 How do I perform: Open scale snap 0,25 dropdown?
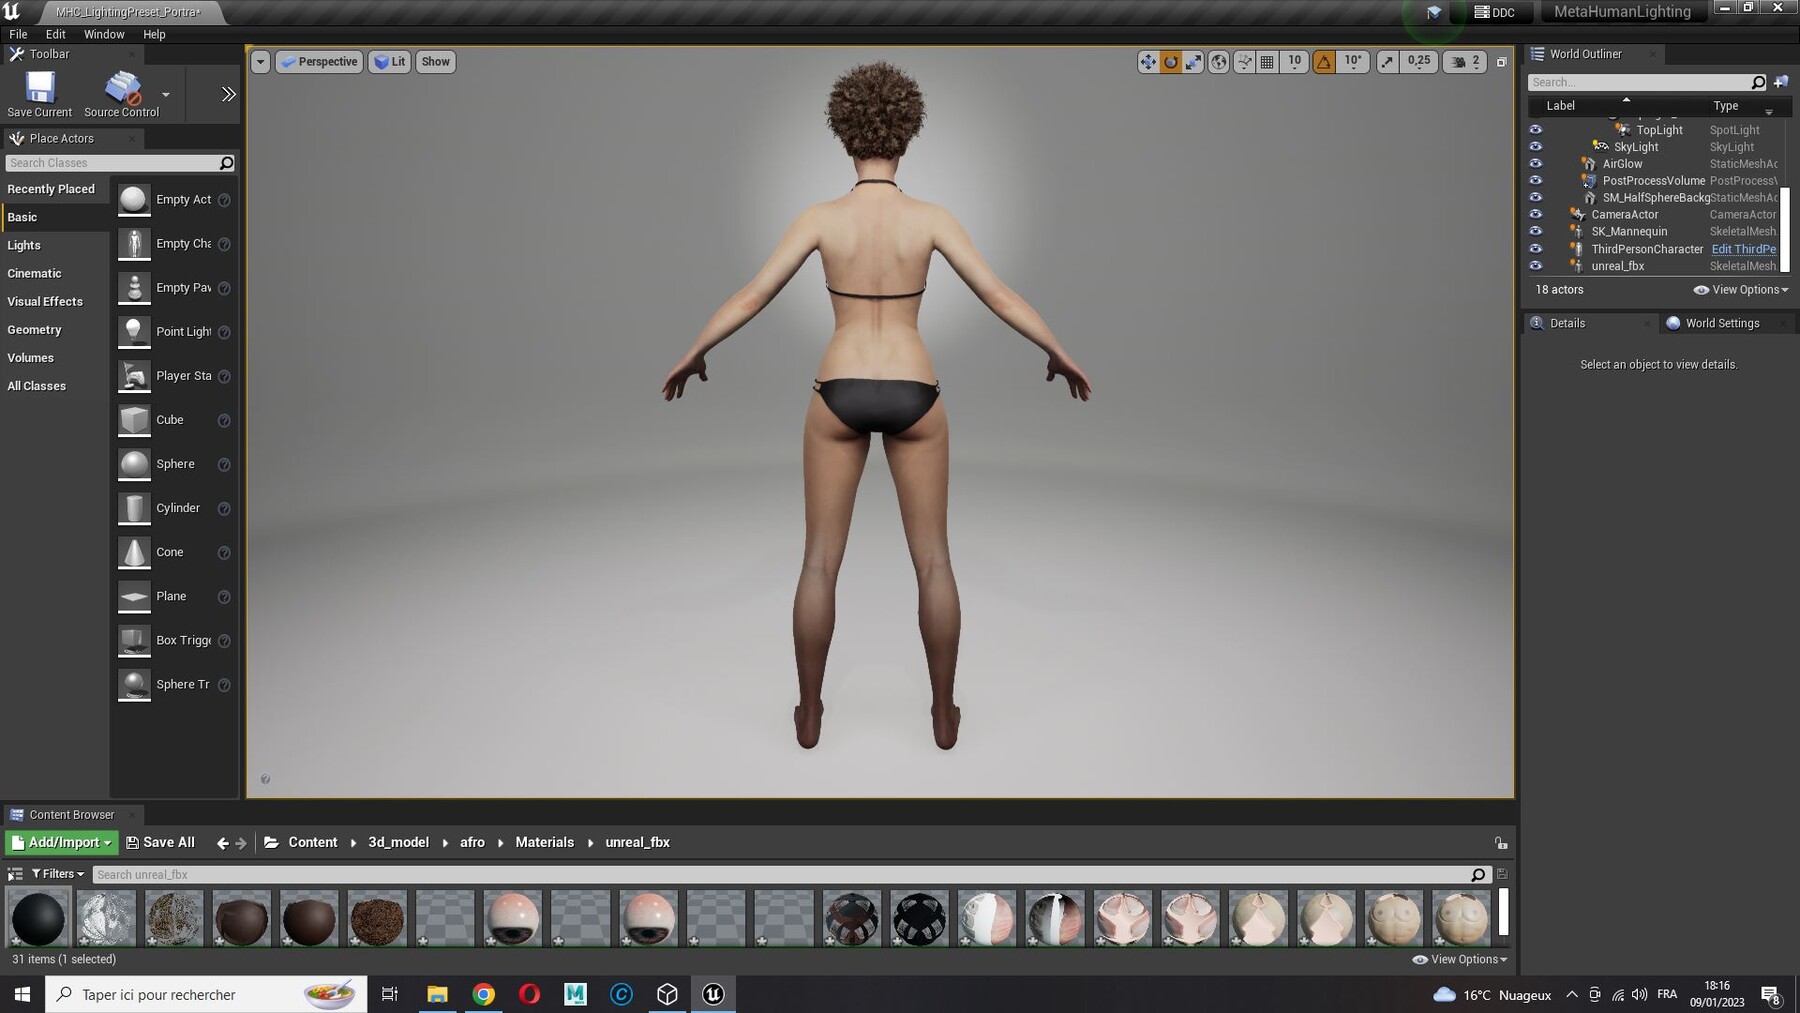(1419, 61)
